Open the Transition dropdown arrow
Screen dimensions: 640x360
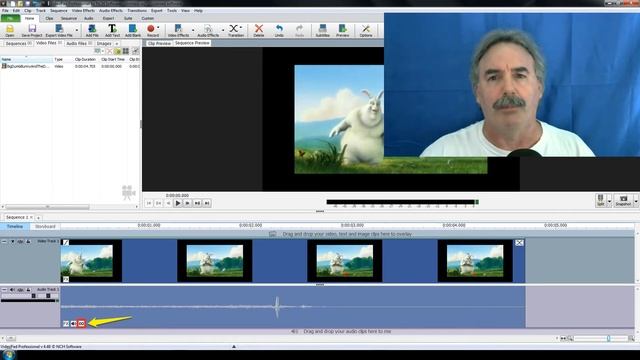[x=241, y=28]
